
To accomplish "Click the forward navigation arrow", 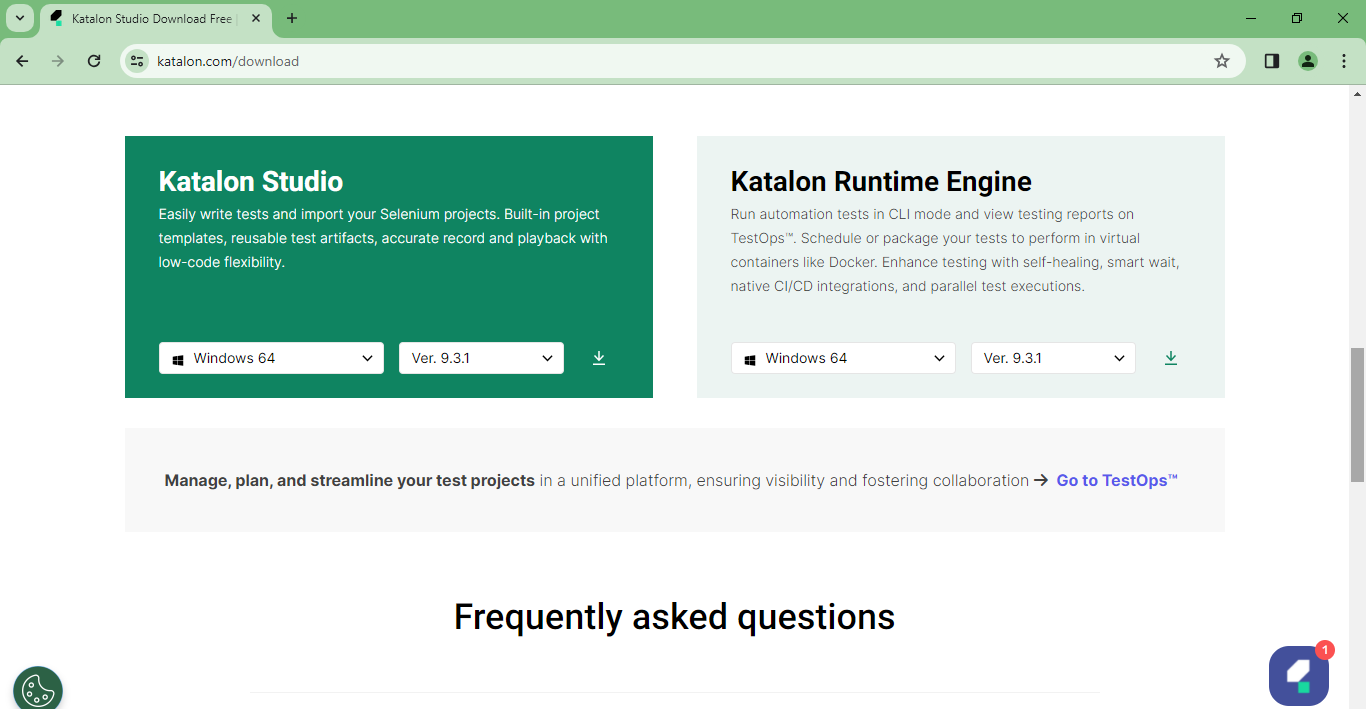I will (x=58, y=61).
